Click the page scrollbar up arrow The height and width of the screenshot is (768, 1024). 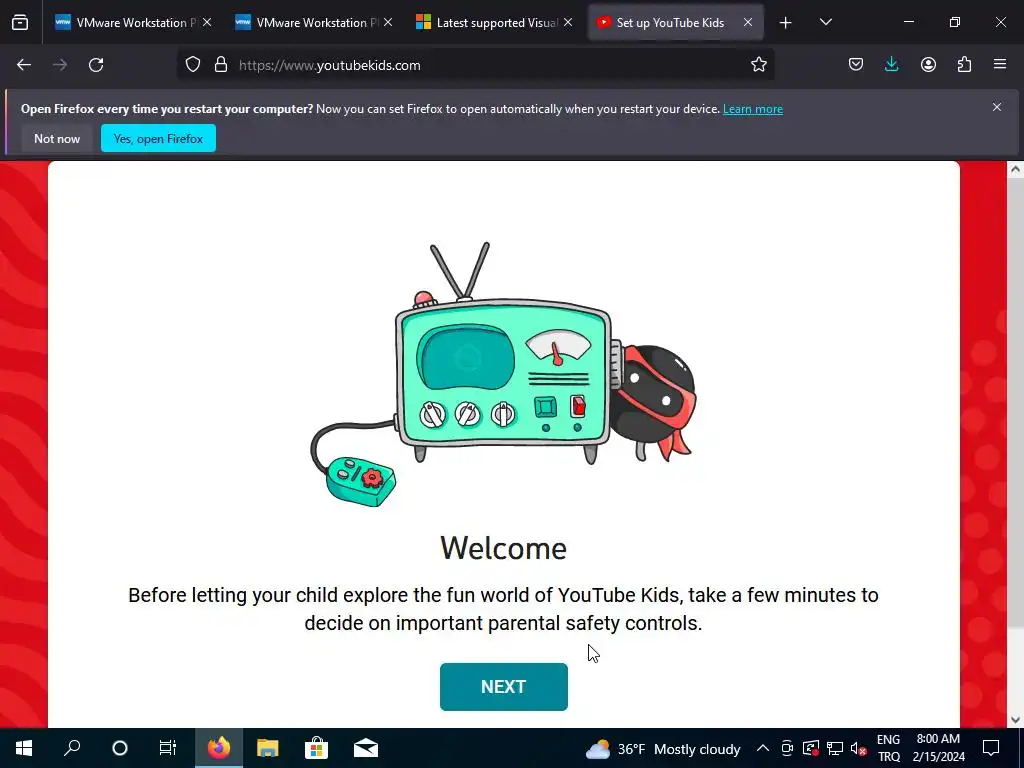pos(1015,169)
